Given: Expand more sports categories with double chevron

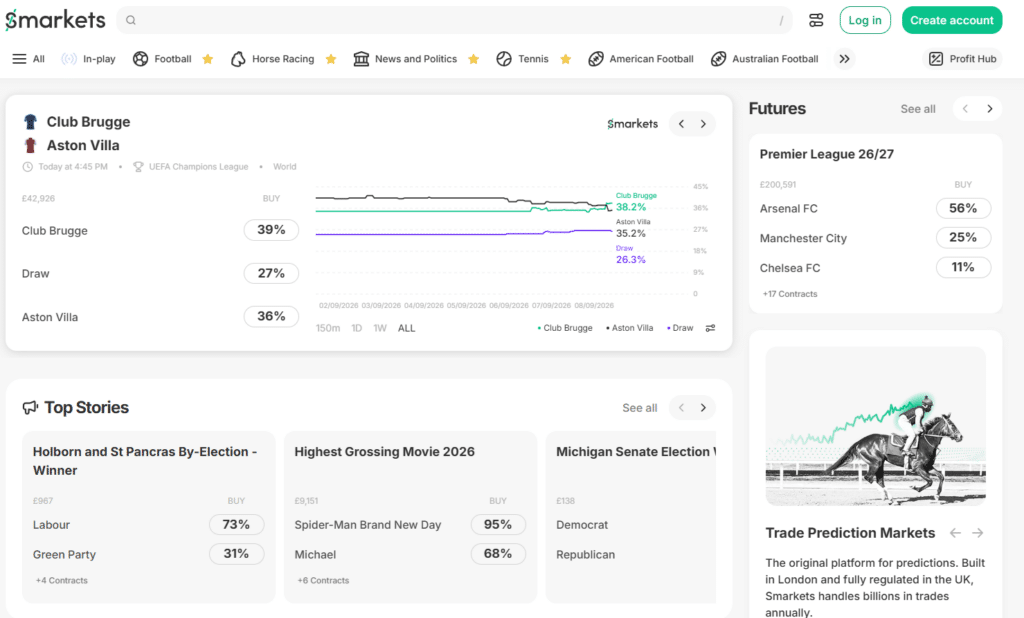Looking at the screenshot, I should pos(844,59).
